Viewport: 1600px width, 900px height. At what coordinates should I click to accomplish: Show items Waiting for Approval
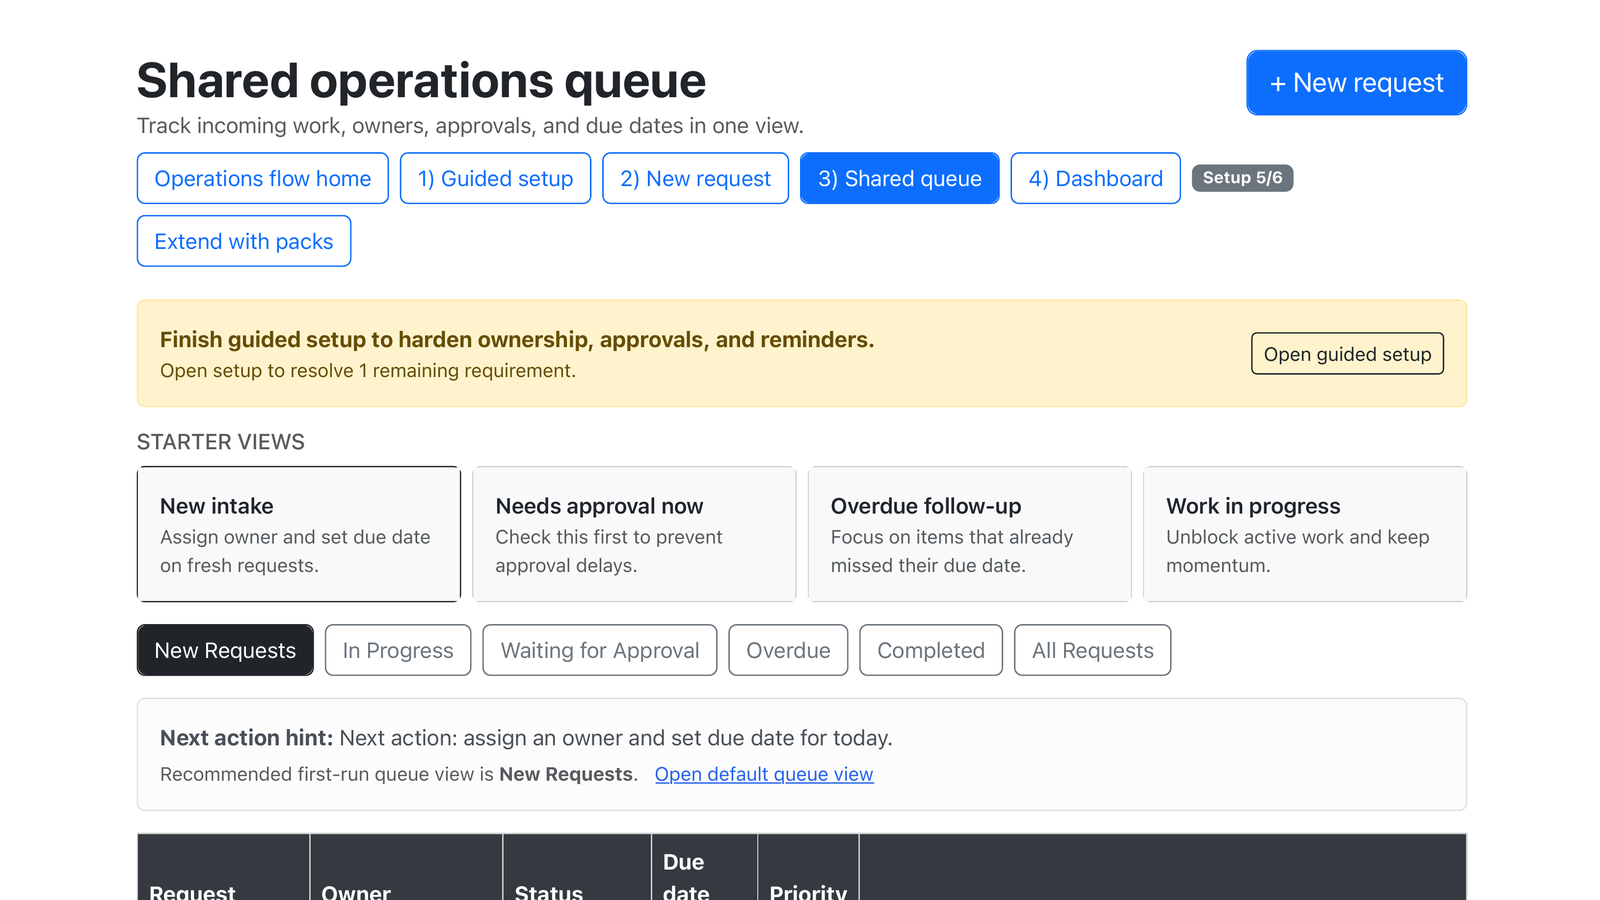coord(599,650)
